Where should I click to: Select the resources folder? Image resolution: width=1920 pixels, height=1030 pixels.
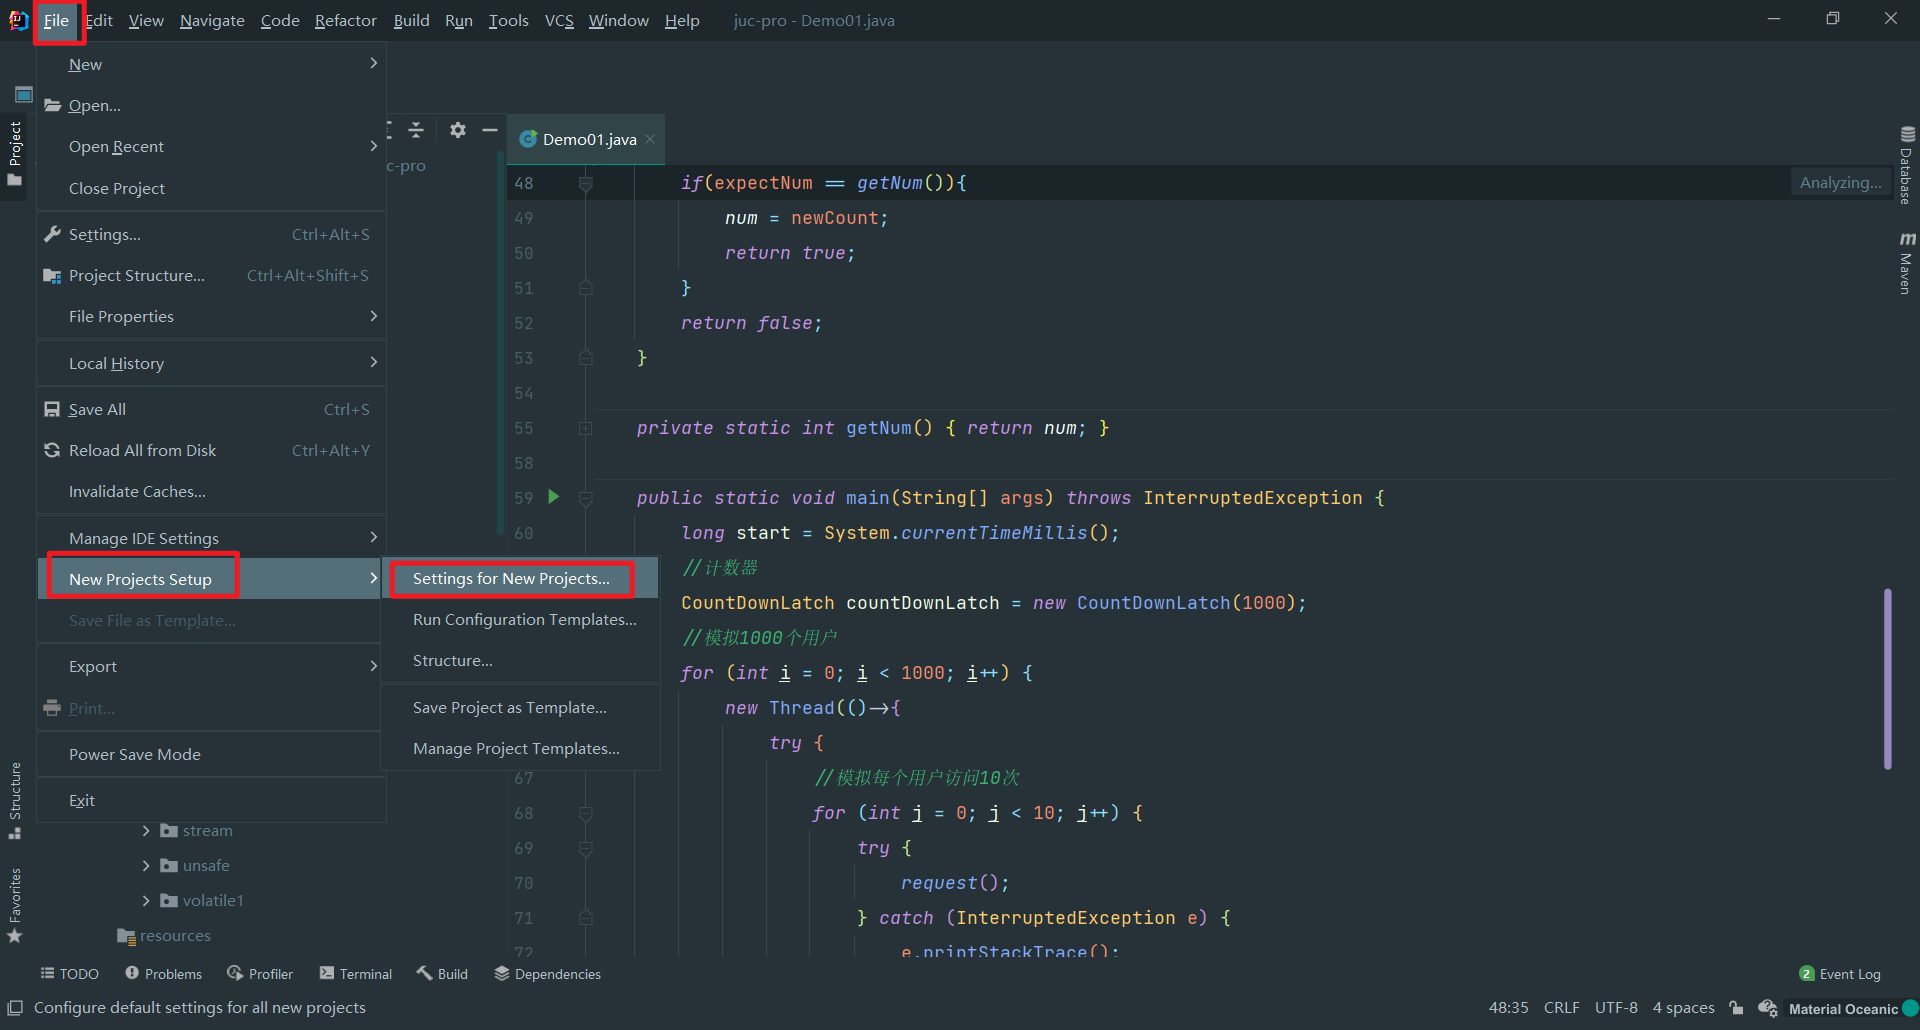pyautogui.click(x=165, y=935)
